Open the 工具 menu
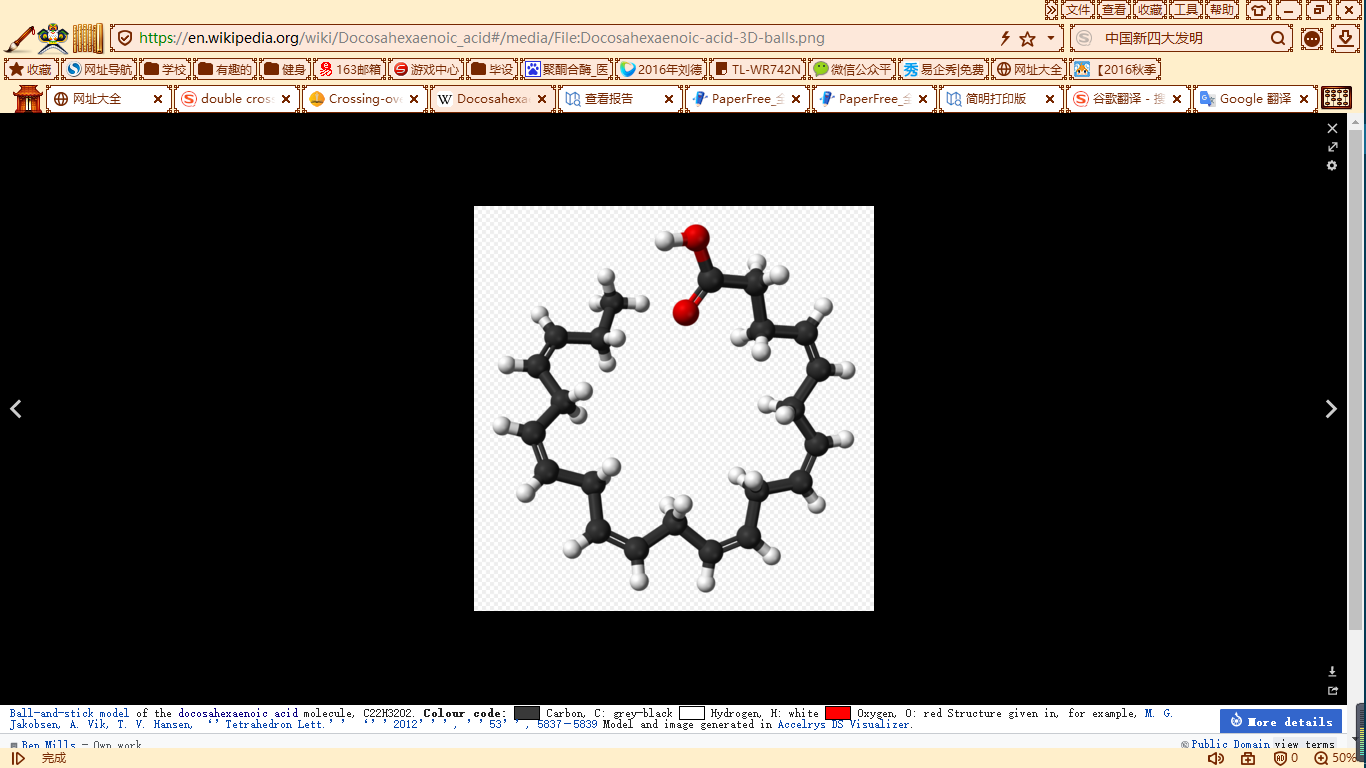Viewport: 1366px width, 768px height. pos(1186,10)
